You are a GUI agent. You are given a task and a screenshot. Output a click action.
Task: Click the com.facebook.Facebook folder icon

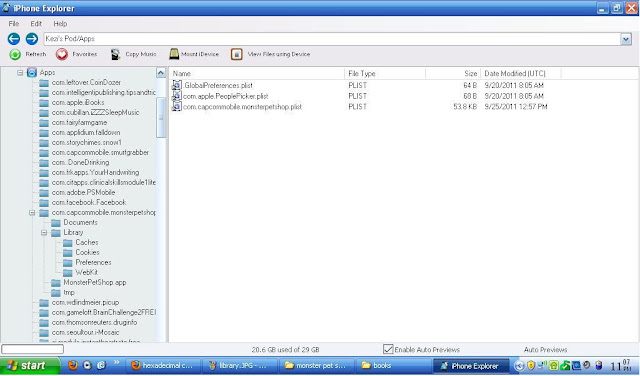pos(44,202)
